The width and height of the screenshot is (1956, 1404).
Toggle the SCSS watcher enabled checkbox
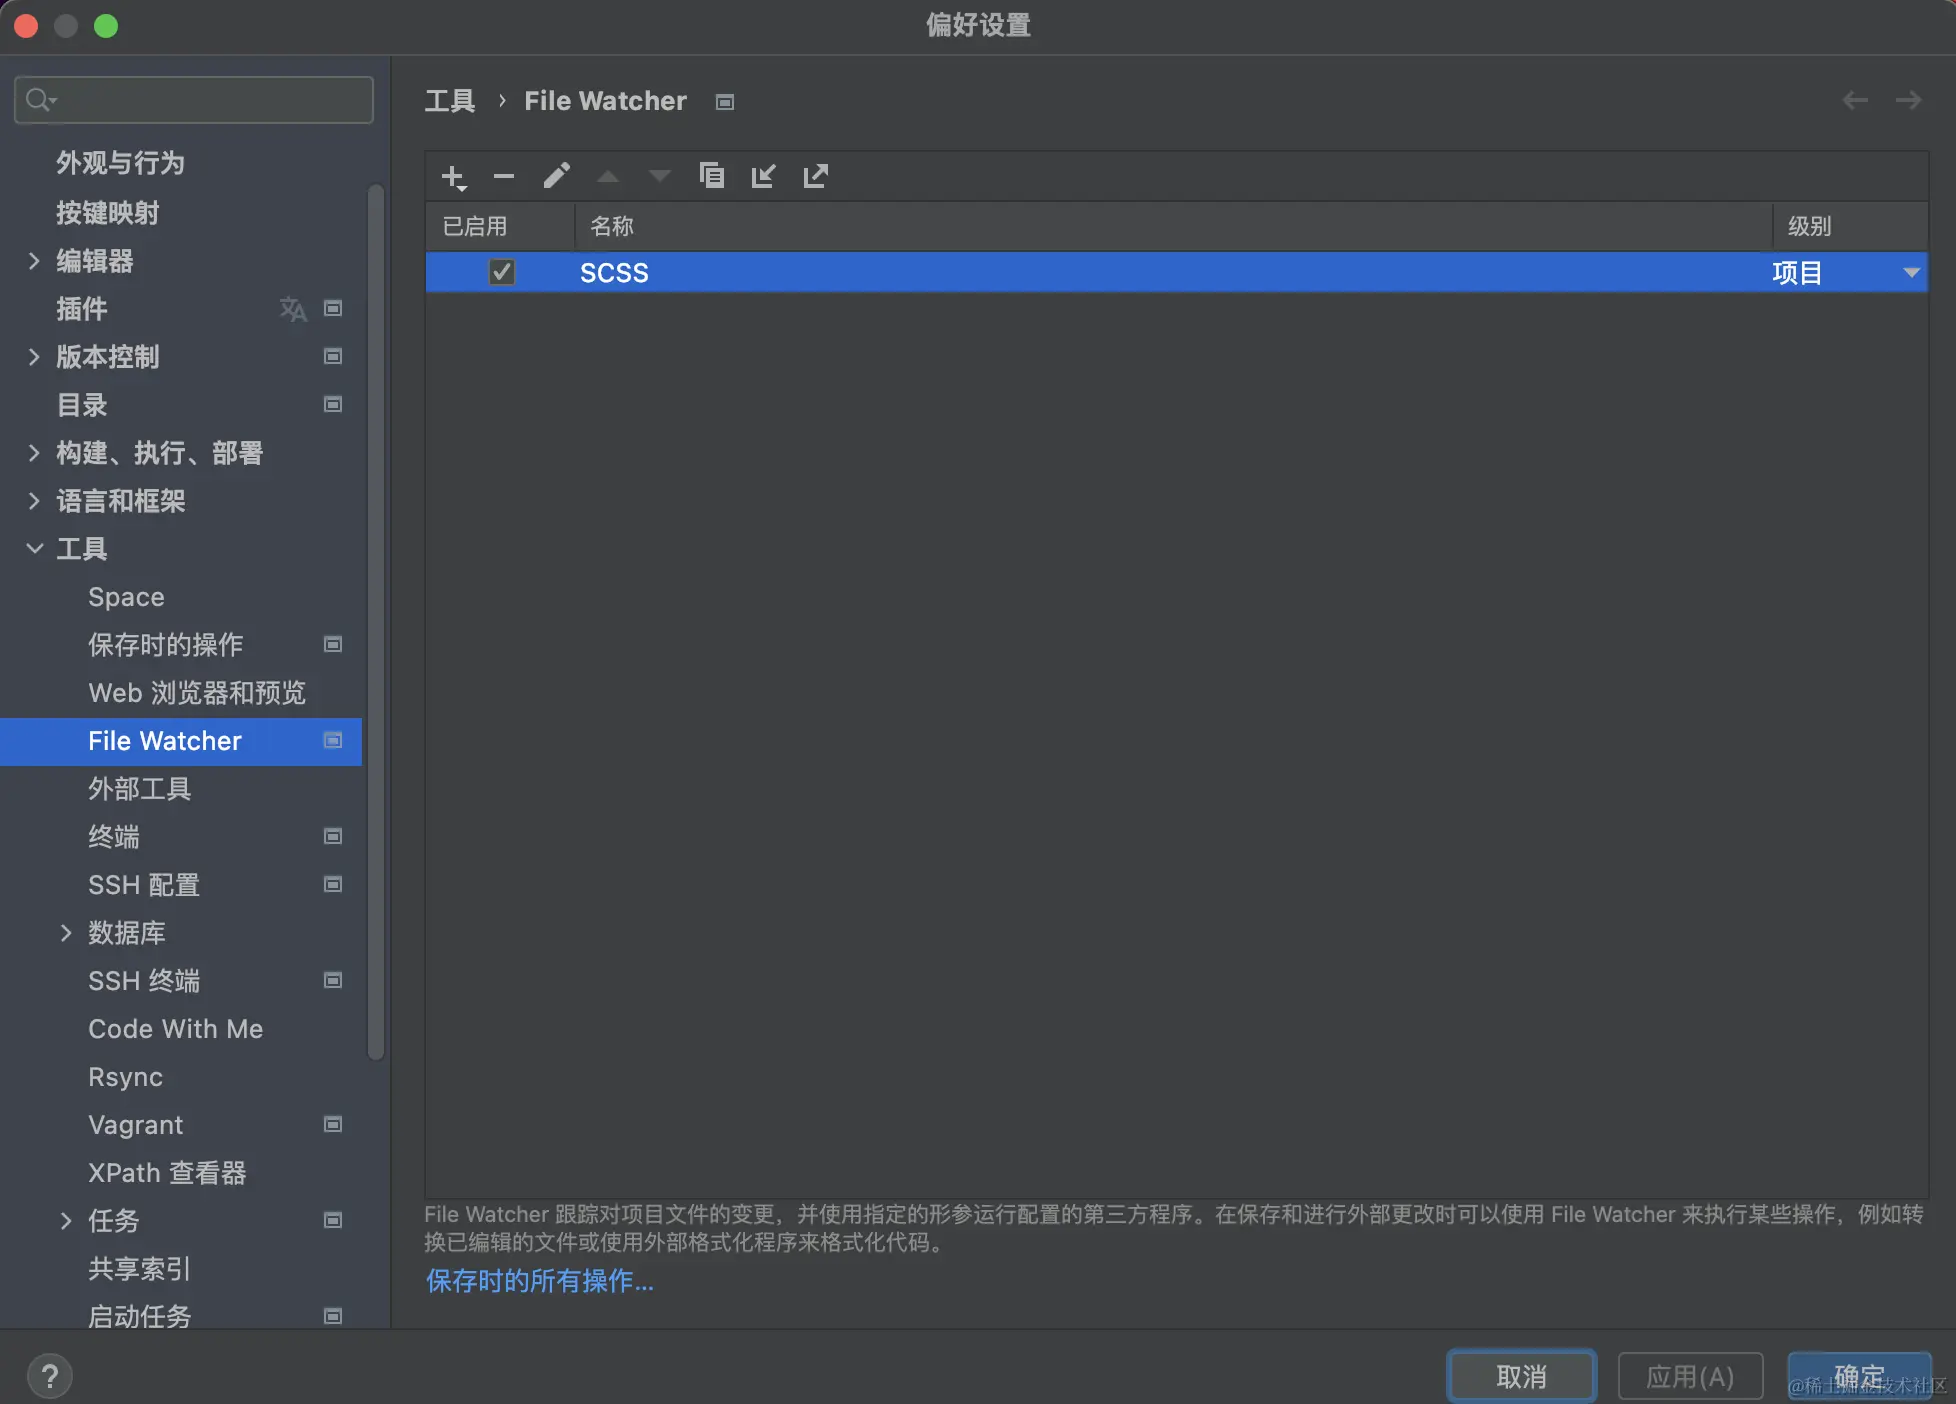coord(501,272)
